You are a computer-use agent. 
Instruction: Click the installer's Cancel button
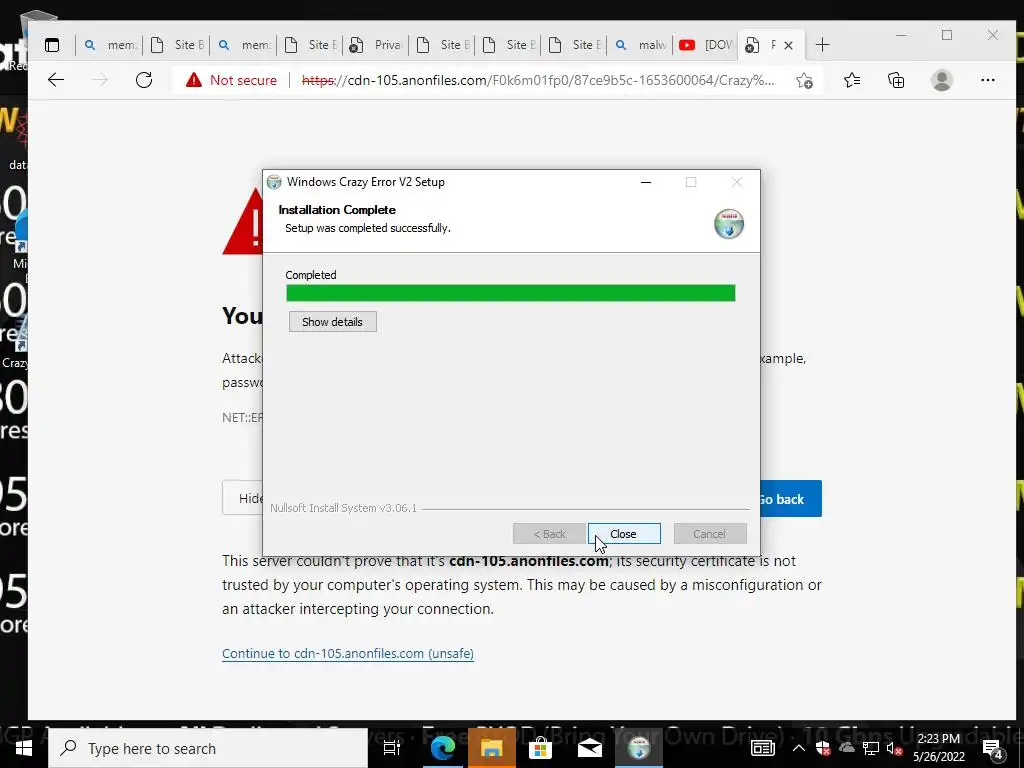pyautogui.click(x=710, y=534)
